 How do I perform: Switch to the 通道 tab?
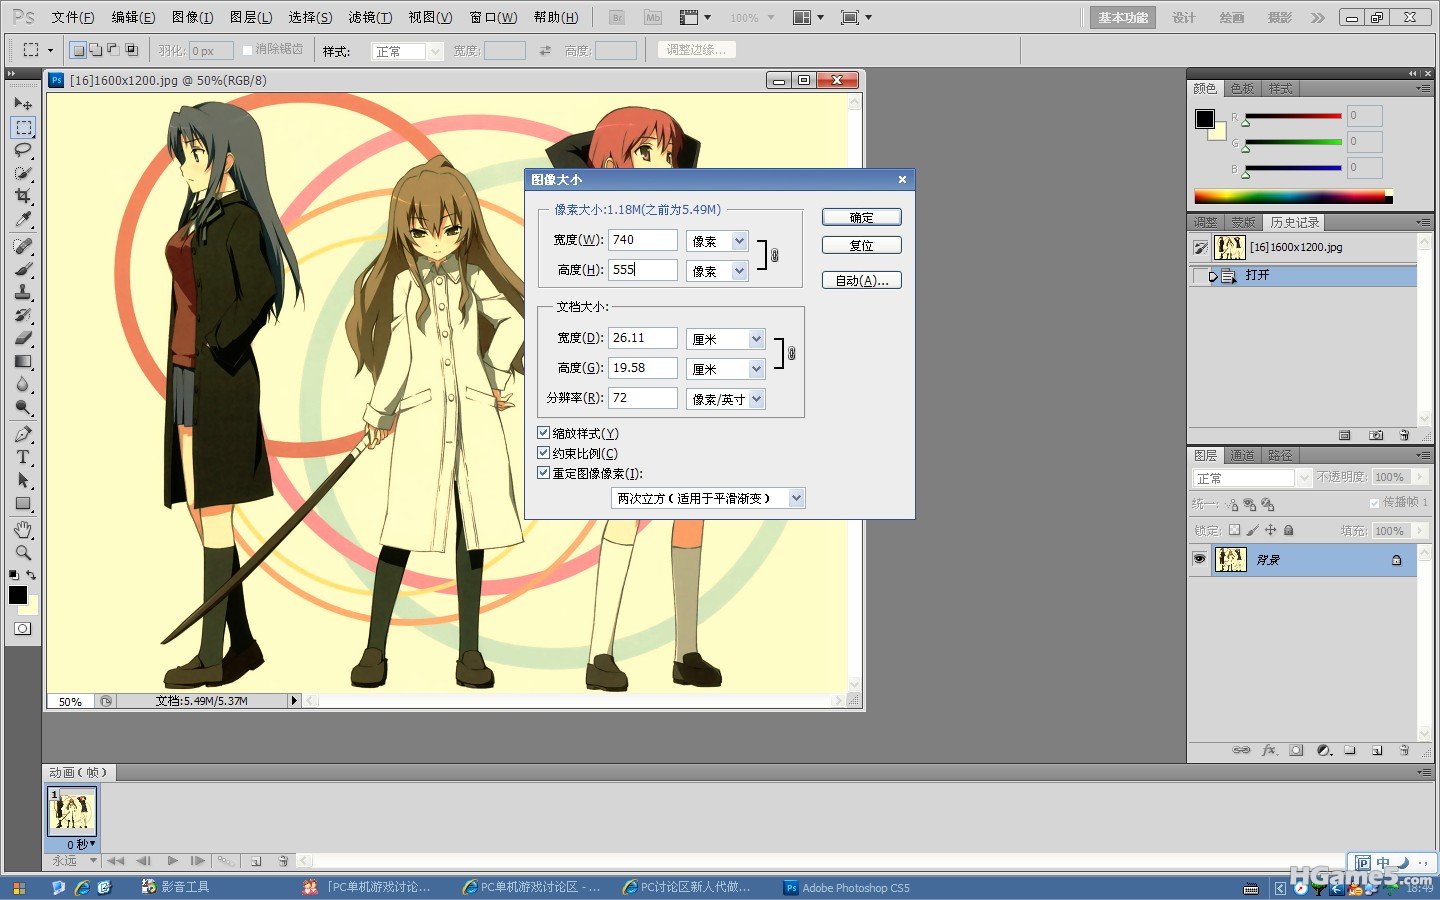[x=1242, y=455]
